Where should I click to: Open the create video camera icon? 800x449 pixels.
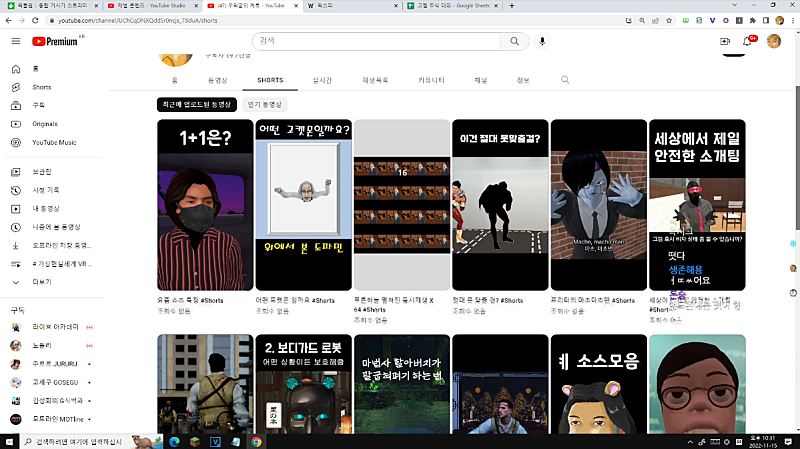point(725,41)
